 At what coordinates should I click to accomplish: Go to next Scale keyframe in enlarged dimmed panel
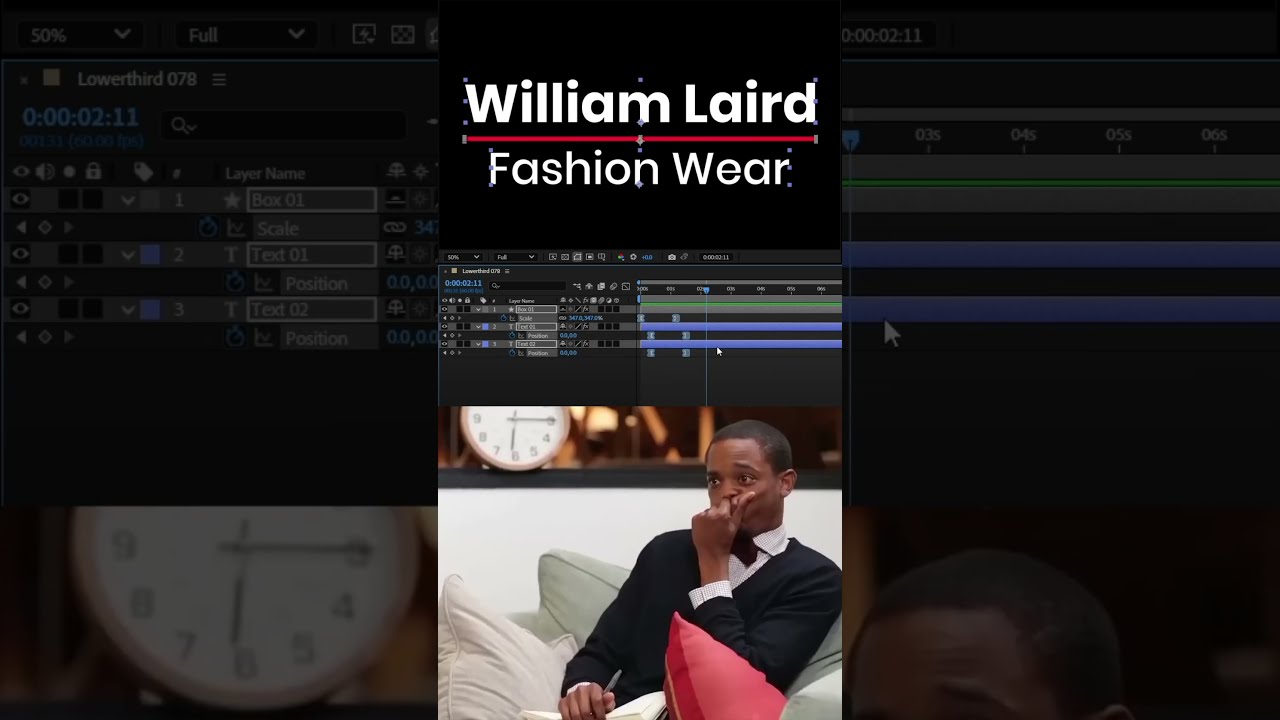[68, 228]
